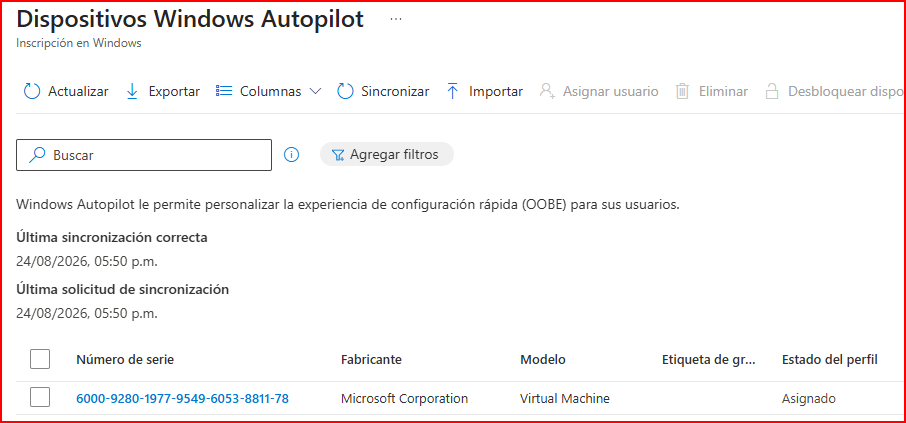Sort by Modelo column header

[x=543, y=359]
